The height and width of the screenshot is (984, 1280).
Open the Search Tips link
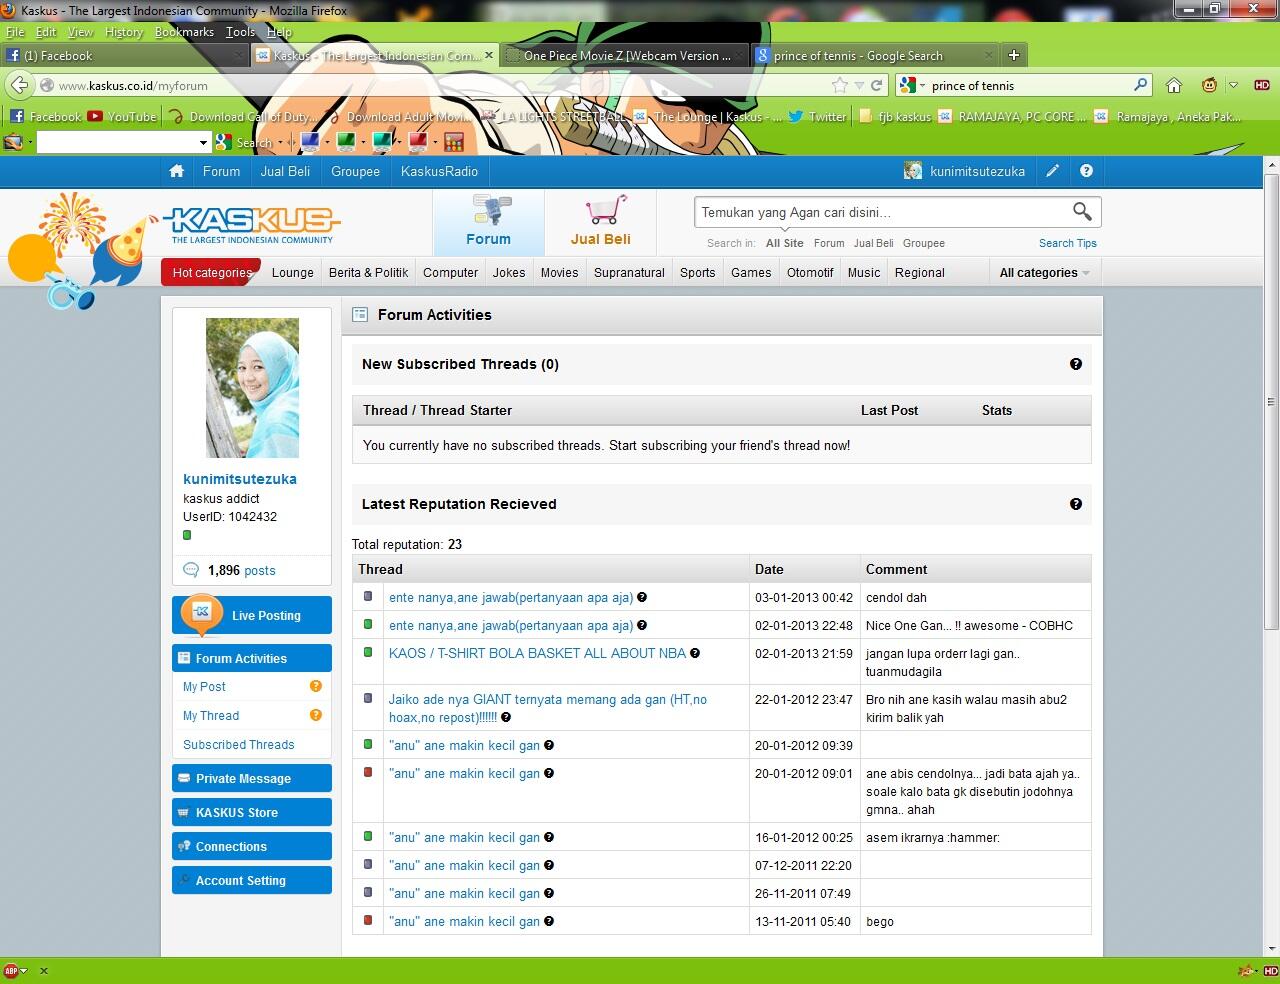(1067, 243)
